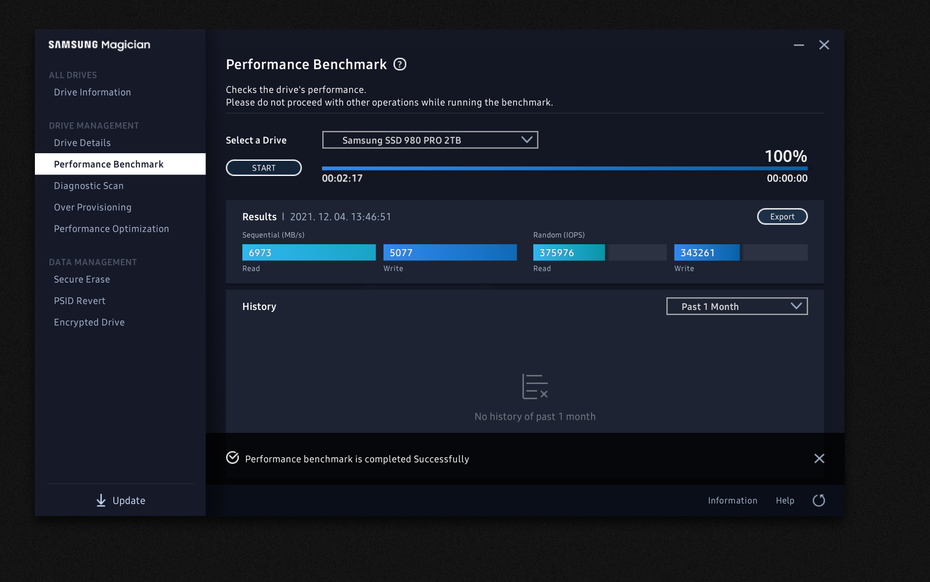
Task: Open Drive Information page
Action: pyautogui.click(x=92, y=92)
